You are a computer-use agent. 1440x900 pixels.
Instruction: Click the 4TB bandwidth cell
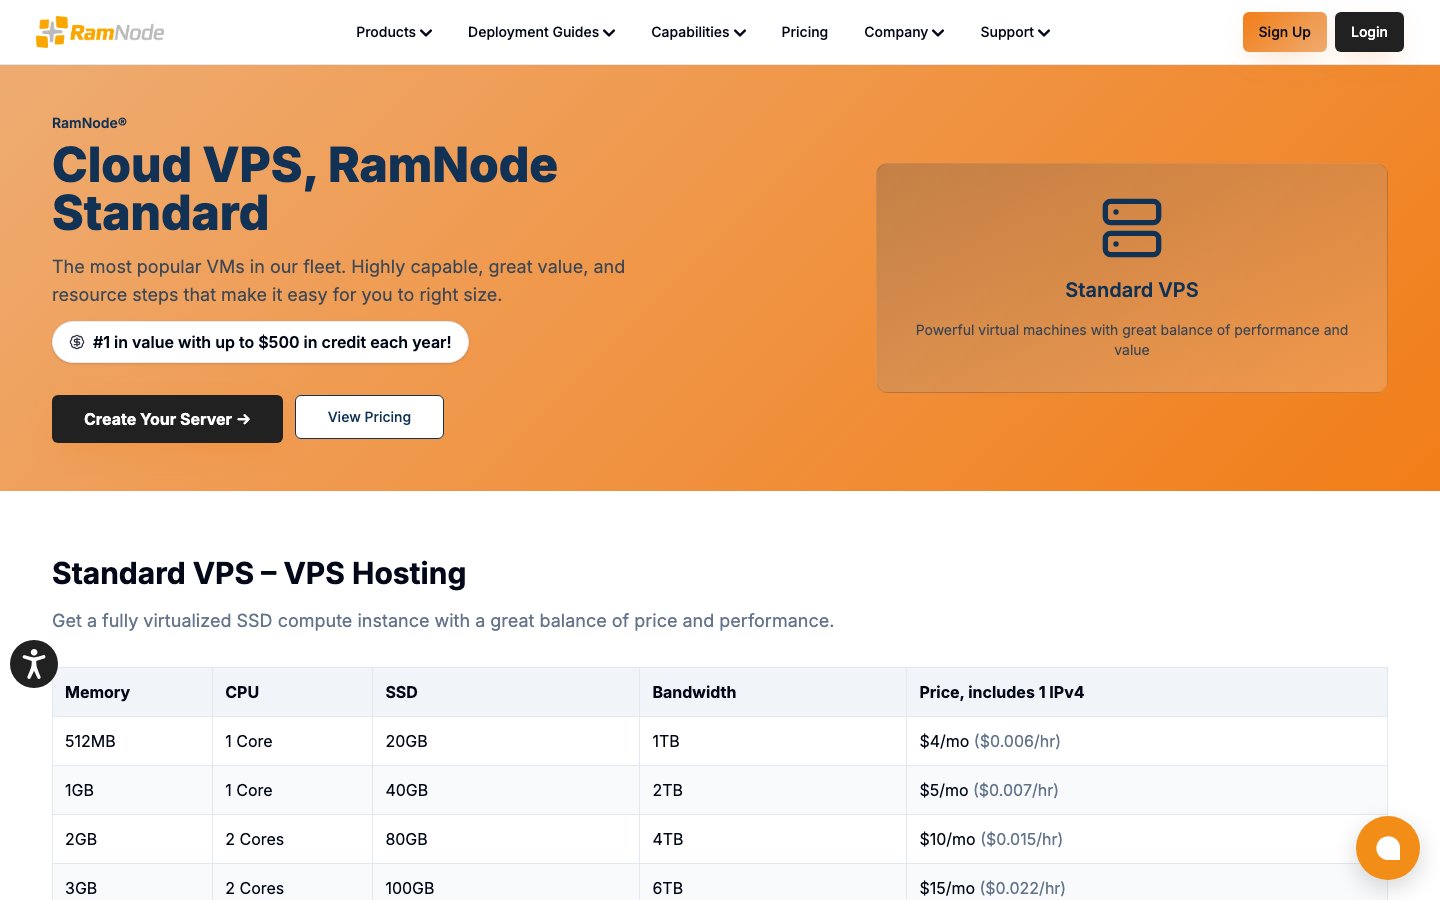tap(773, 839)
